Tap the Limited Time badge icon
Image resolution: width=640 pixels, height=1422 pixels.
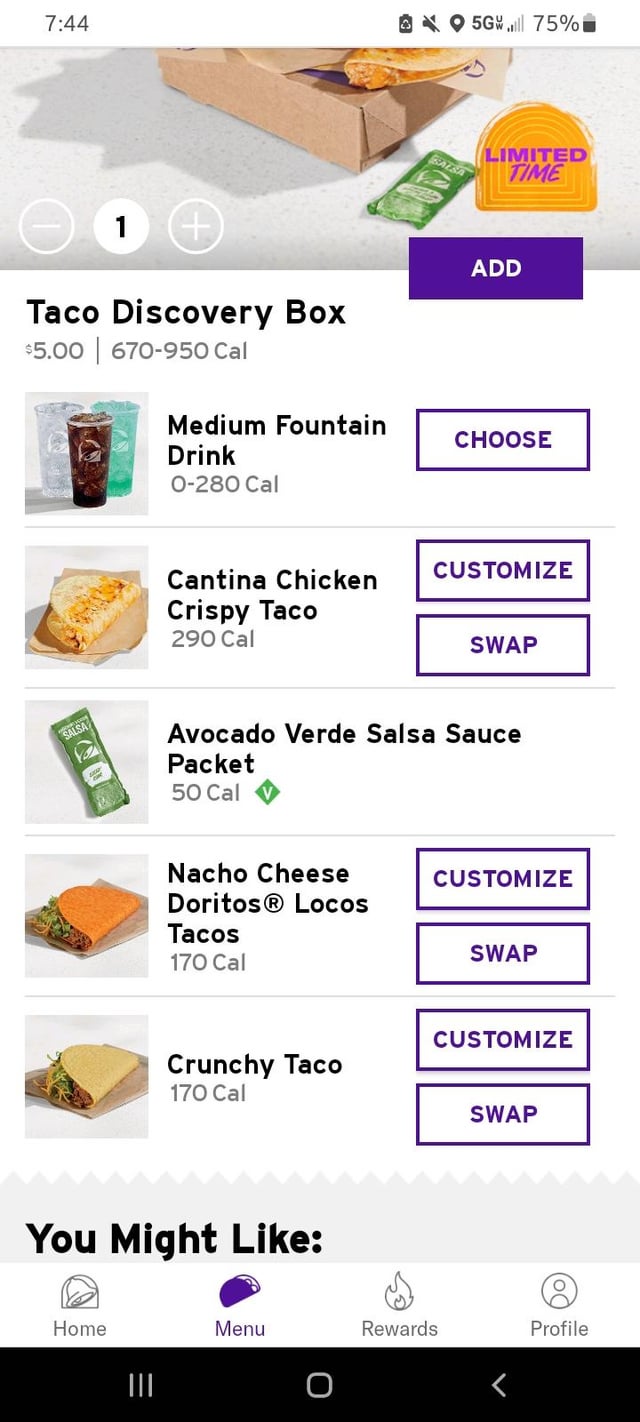click(x=536, y=158)
